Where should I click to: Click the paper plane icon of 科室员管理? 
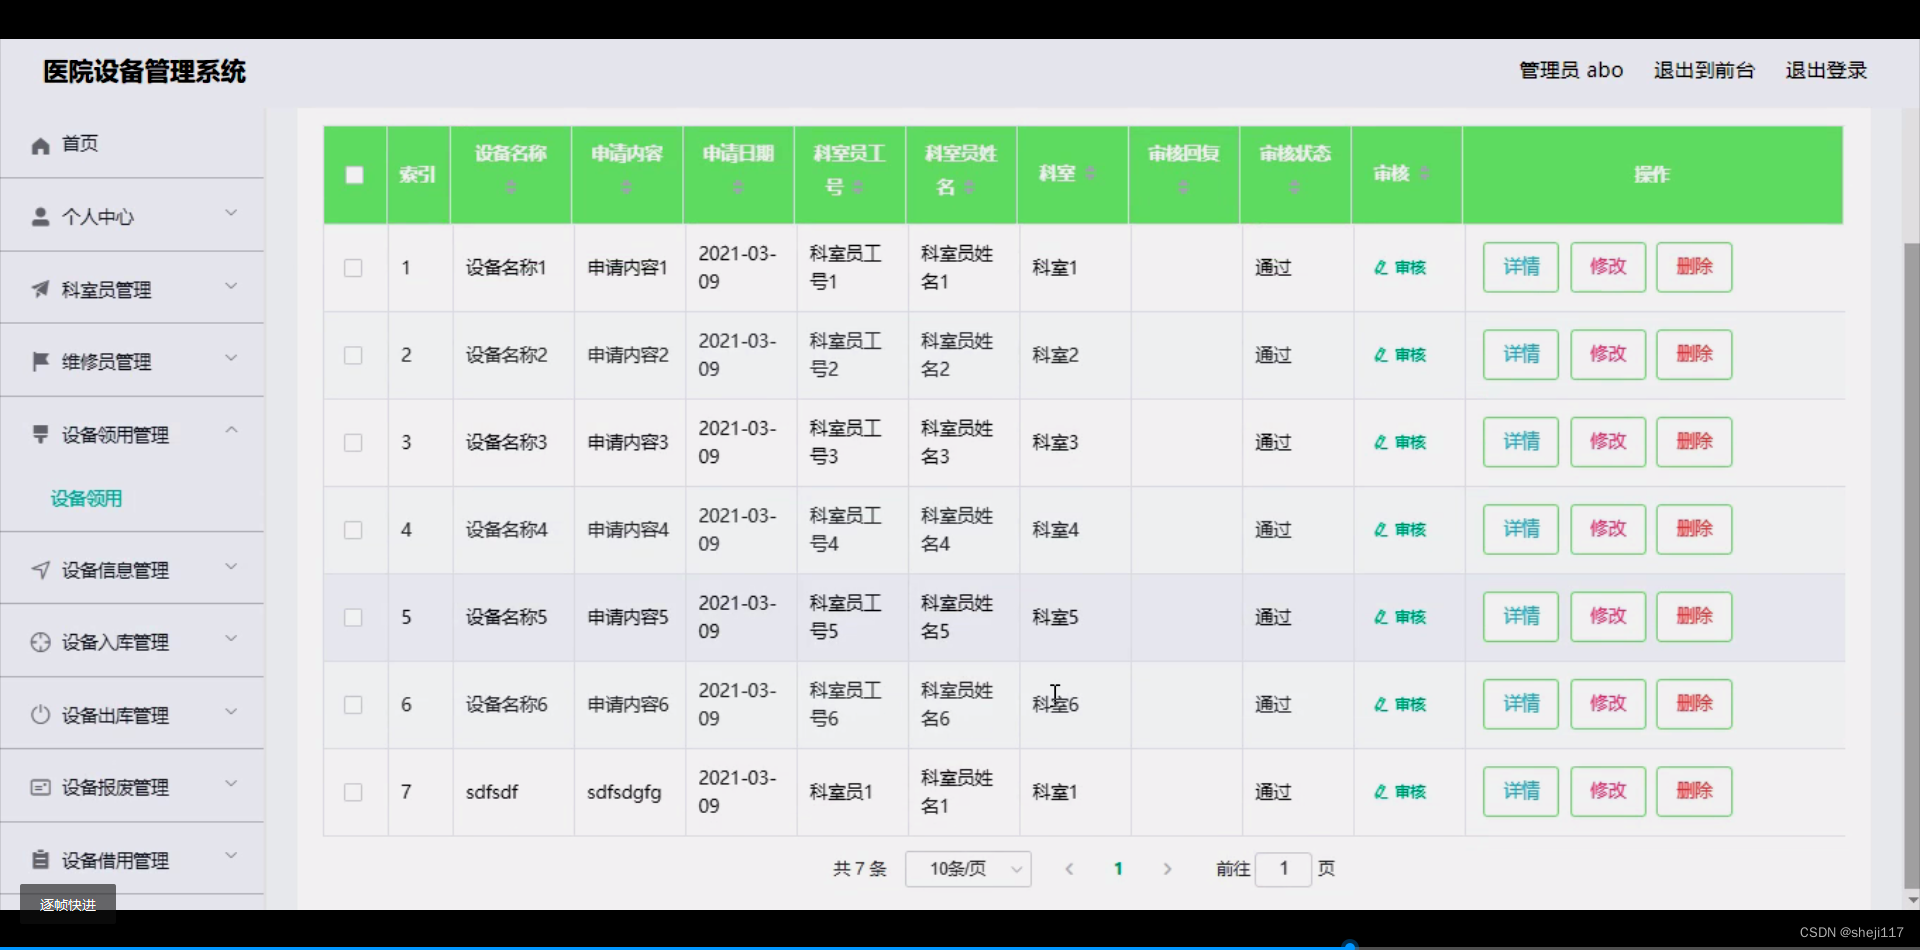click(x=41, y=288)
